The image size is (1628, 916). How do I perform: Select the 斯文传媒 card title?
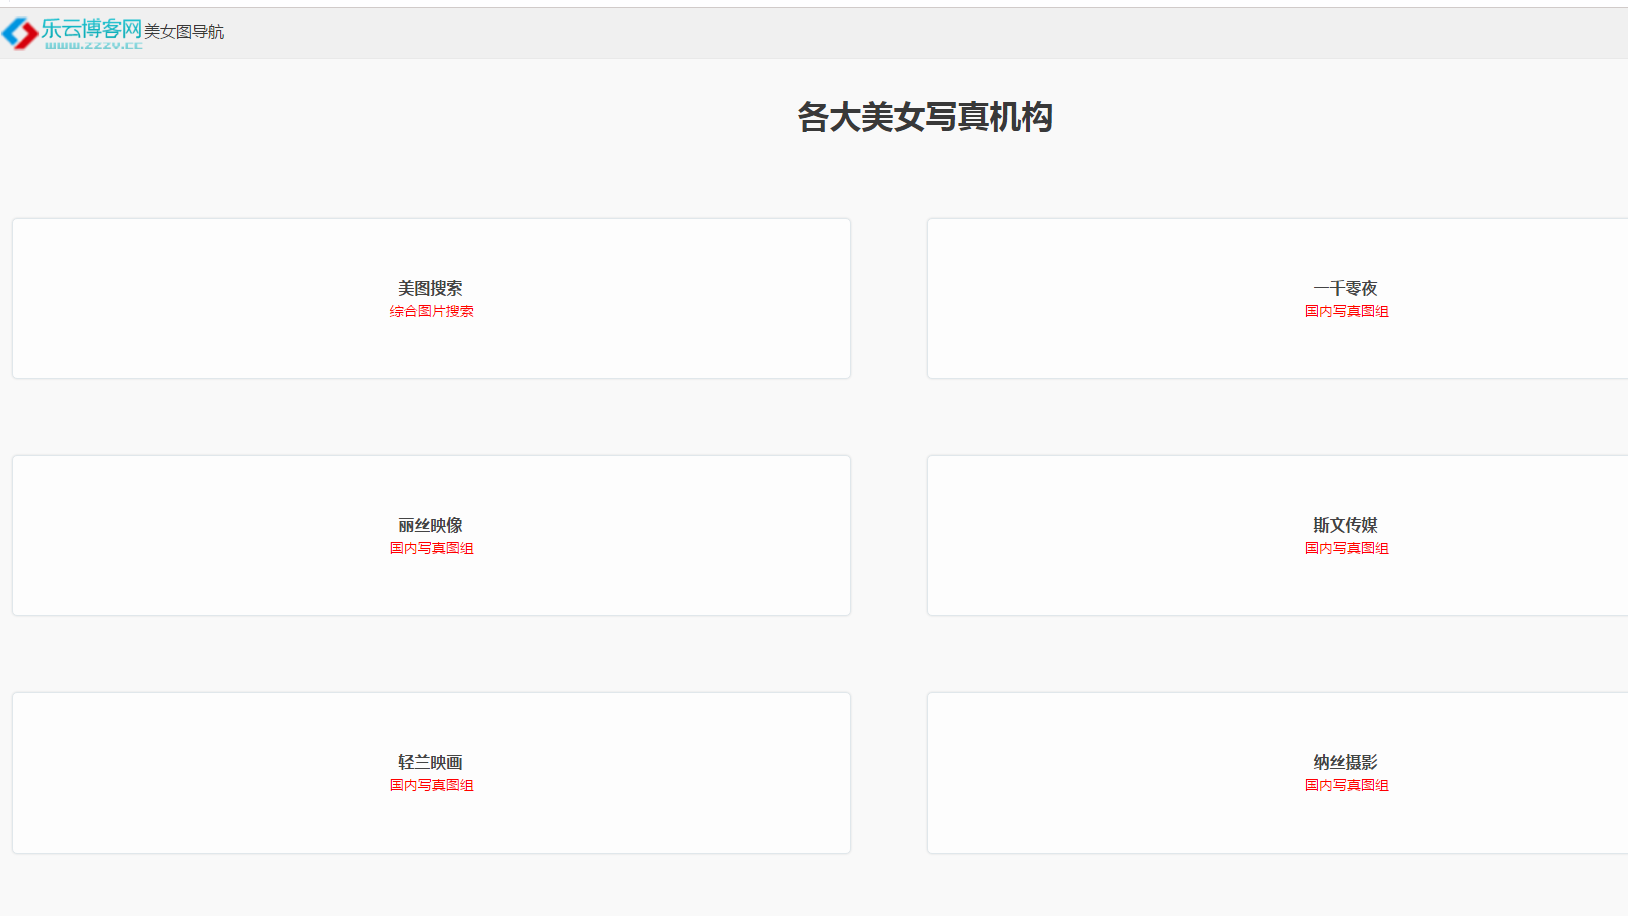pyautogui.click(x=1345, y=525)
